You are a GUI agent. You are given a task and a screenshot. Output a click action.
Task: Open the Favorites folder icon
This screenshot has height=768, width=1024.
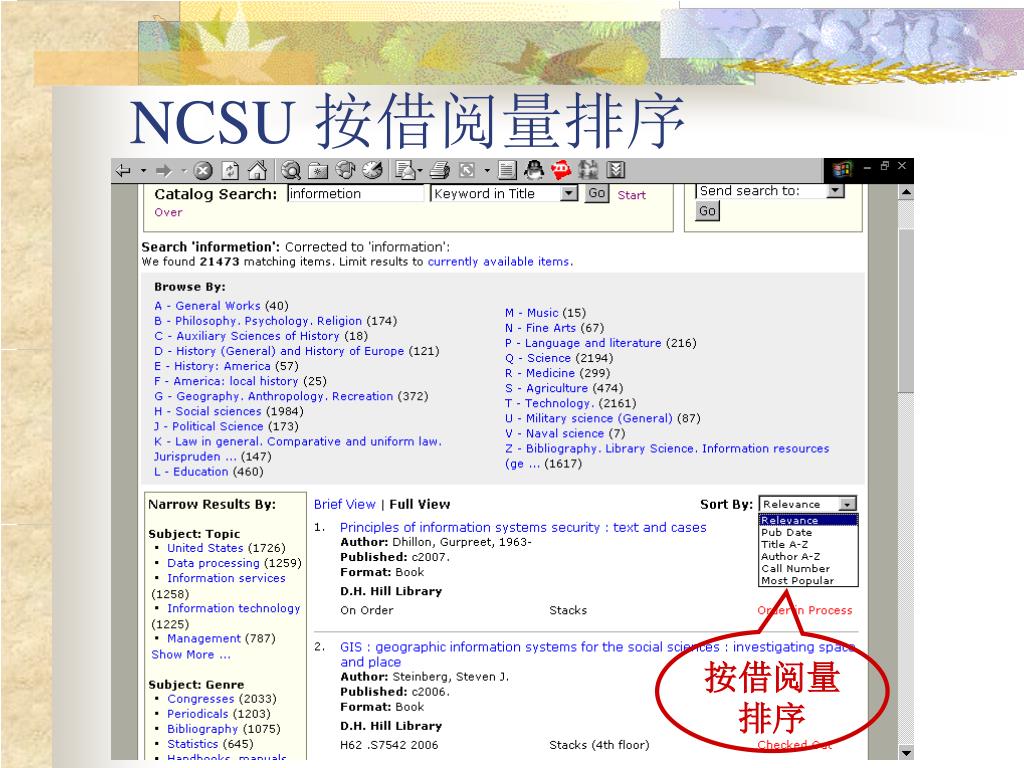318,170
